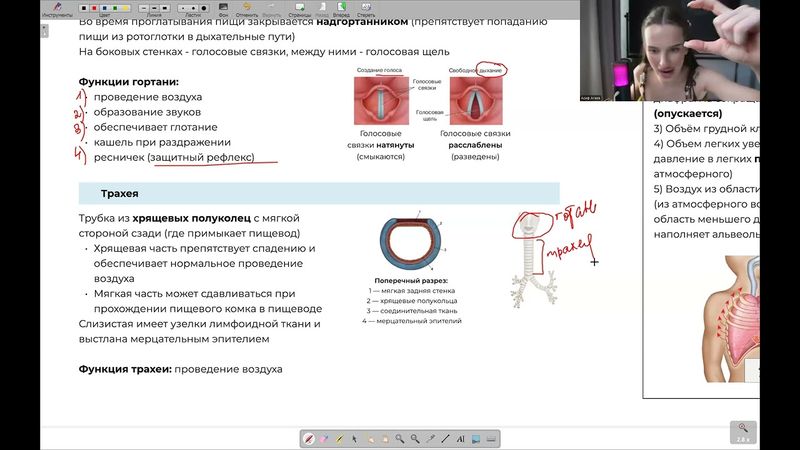Select the hand scroll page tool

(385, 439)
